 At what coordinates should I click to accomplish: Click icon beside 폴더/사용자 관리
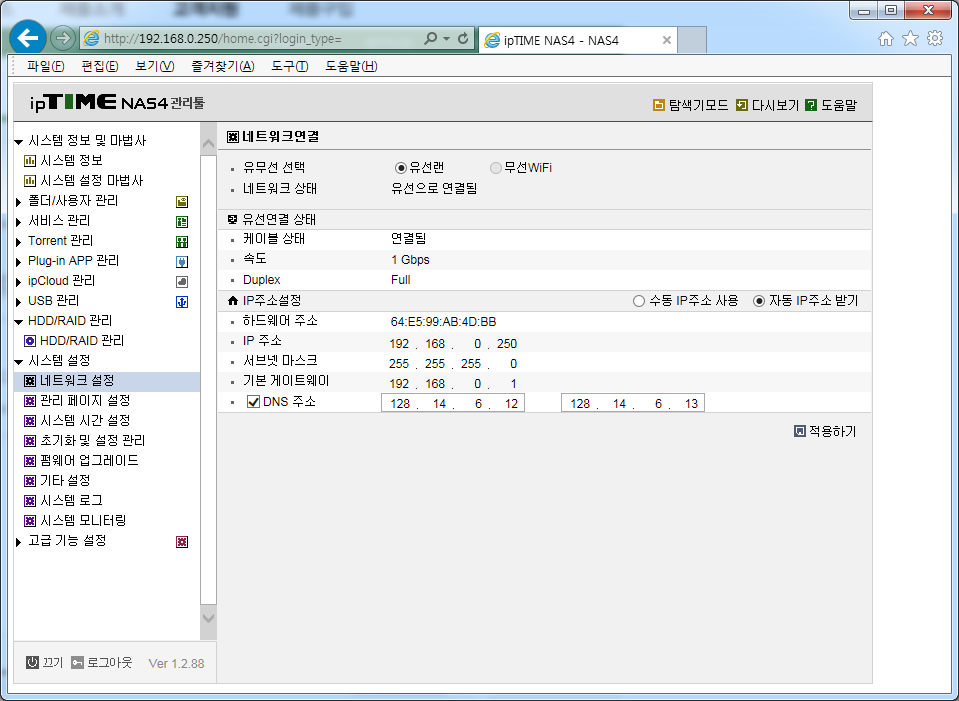pyautogui.click(x=182, y=202)
